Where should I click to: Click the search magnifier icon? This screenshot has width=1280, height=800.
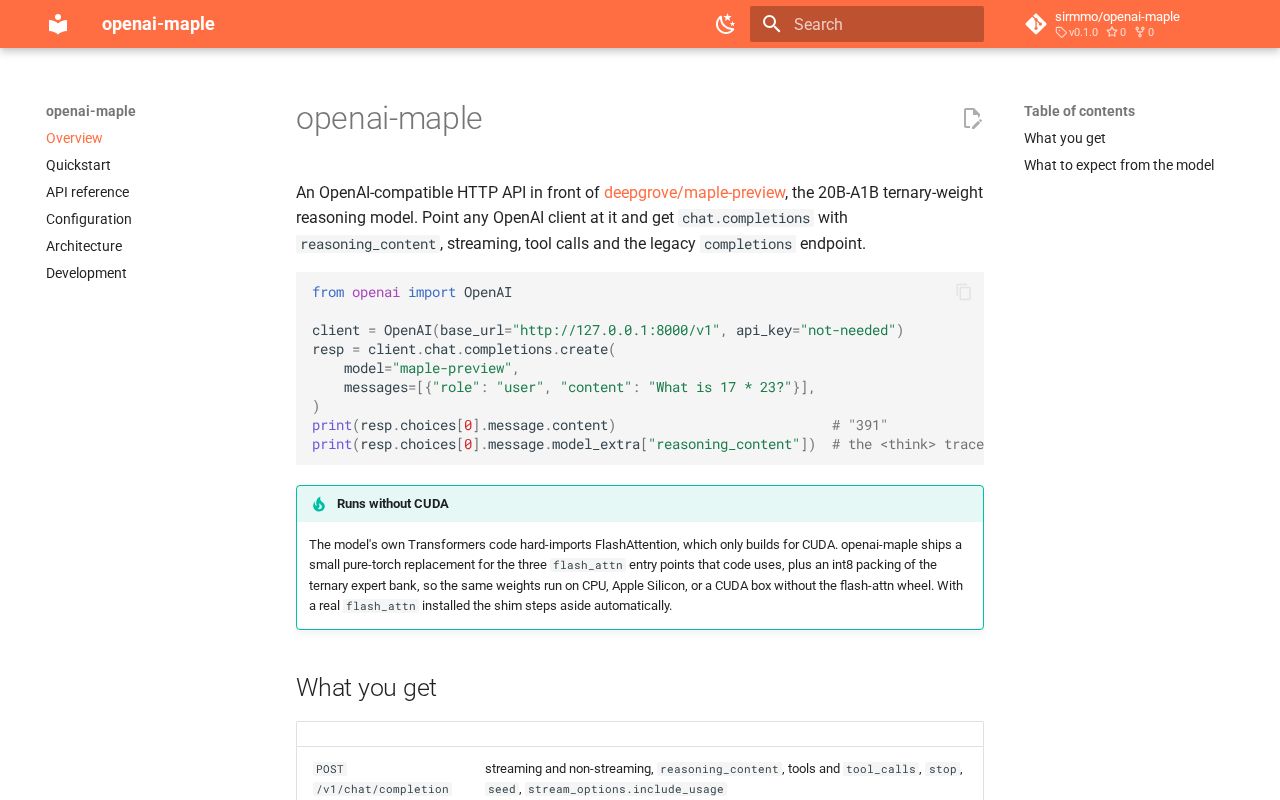pos(771,24)
